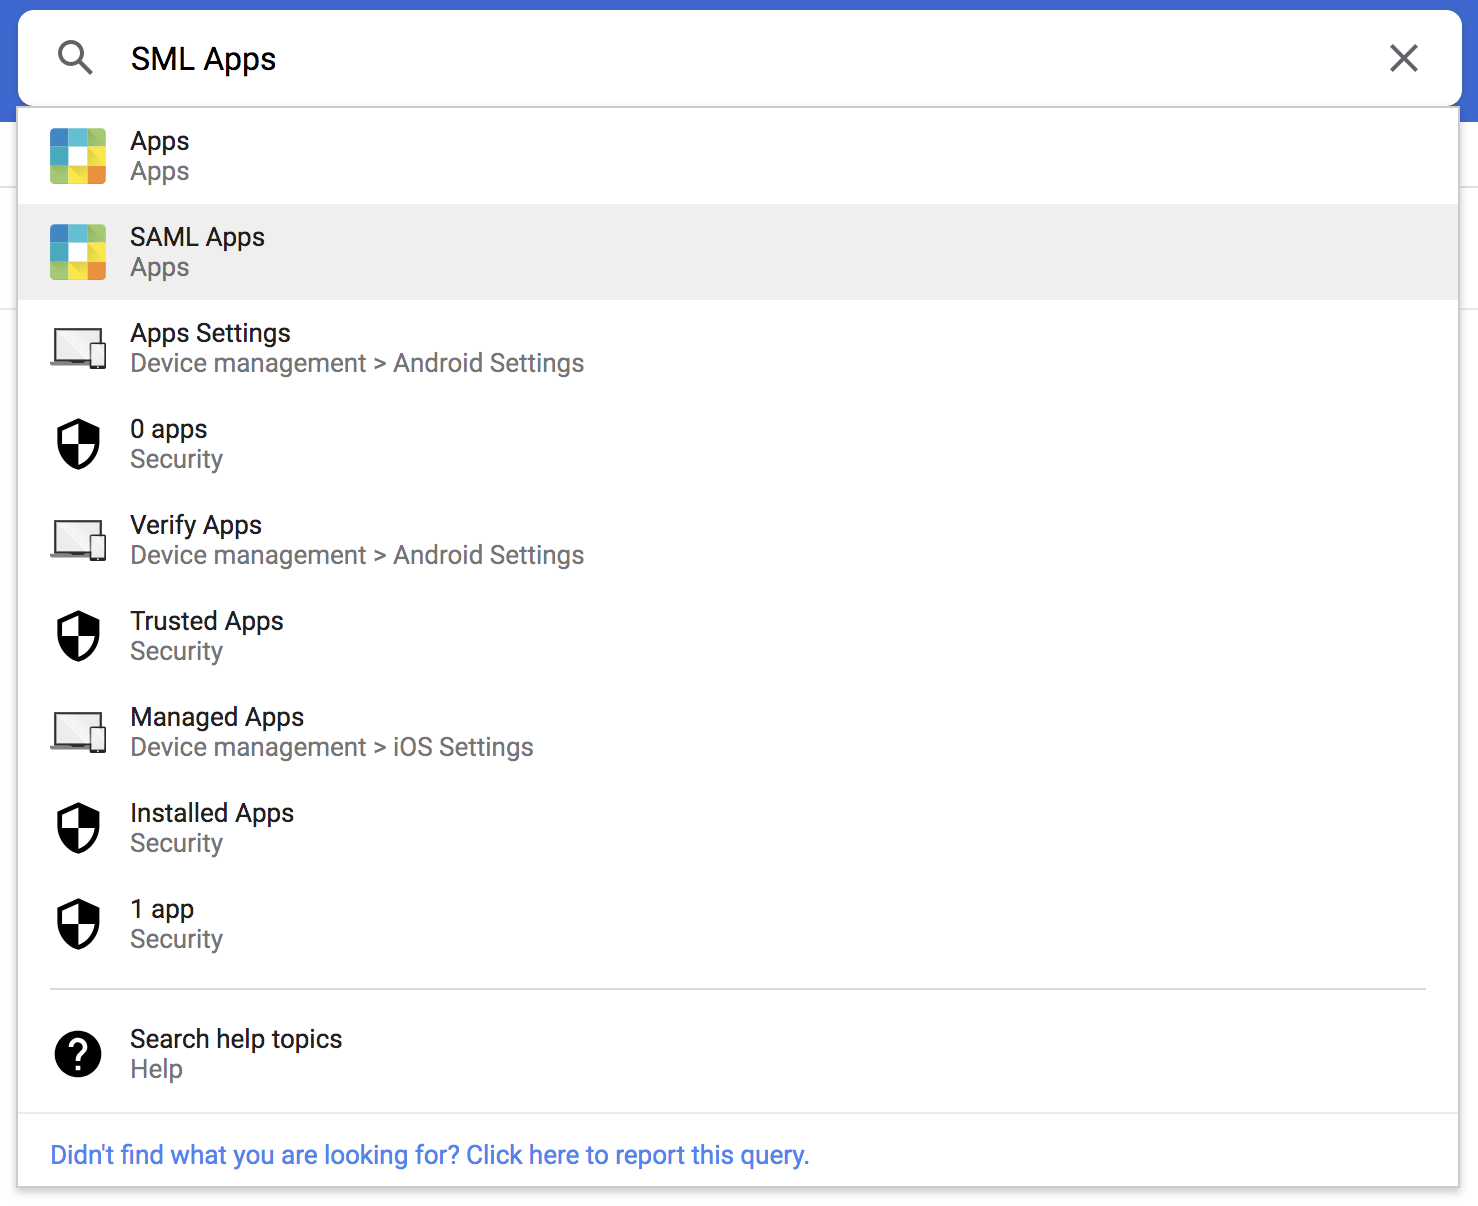
Task: Click the device icon next to Apps Settings
Action: pos(79,347)
